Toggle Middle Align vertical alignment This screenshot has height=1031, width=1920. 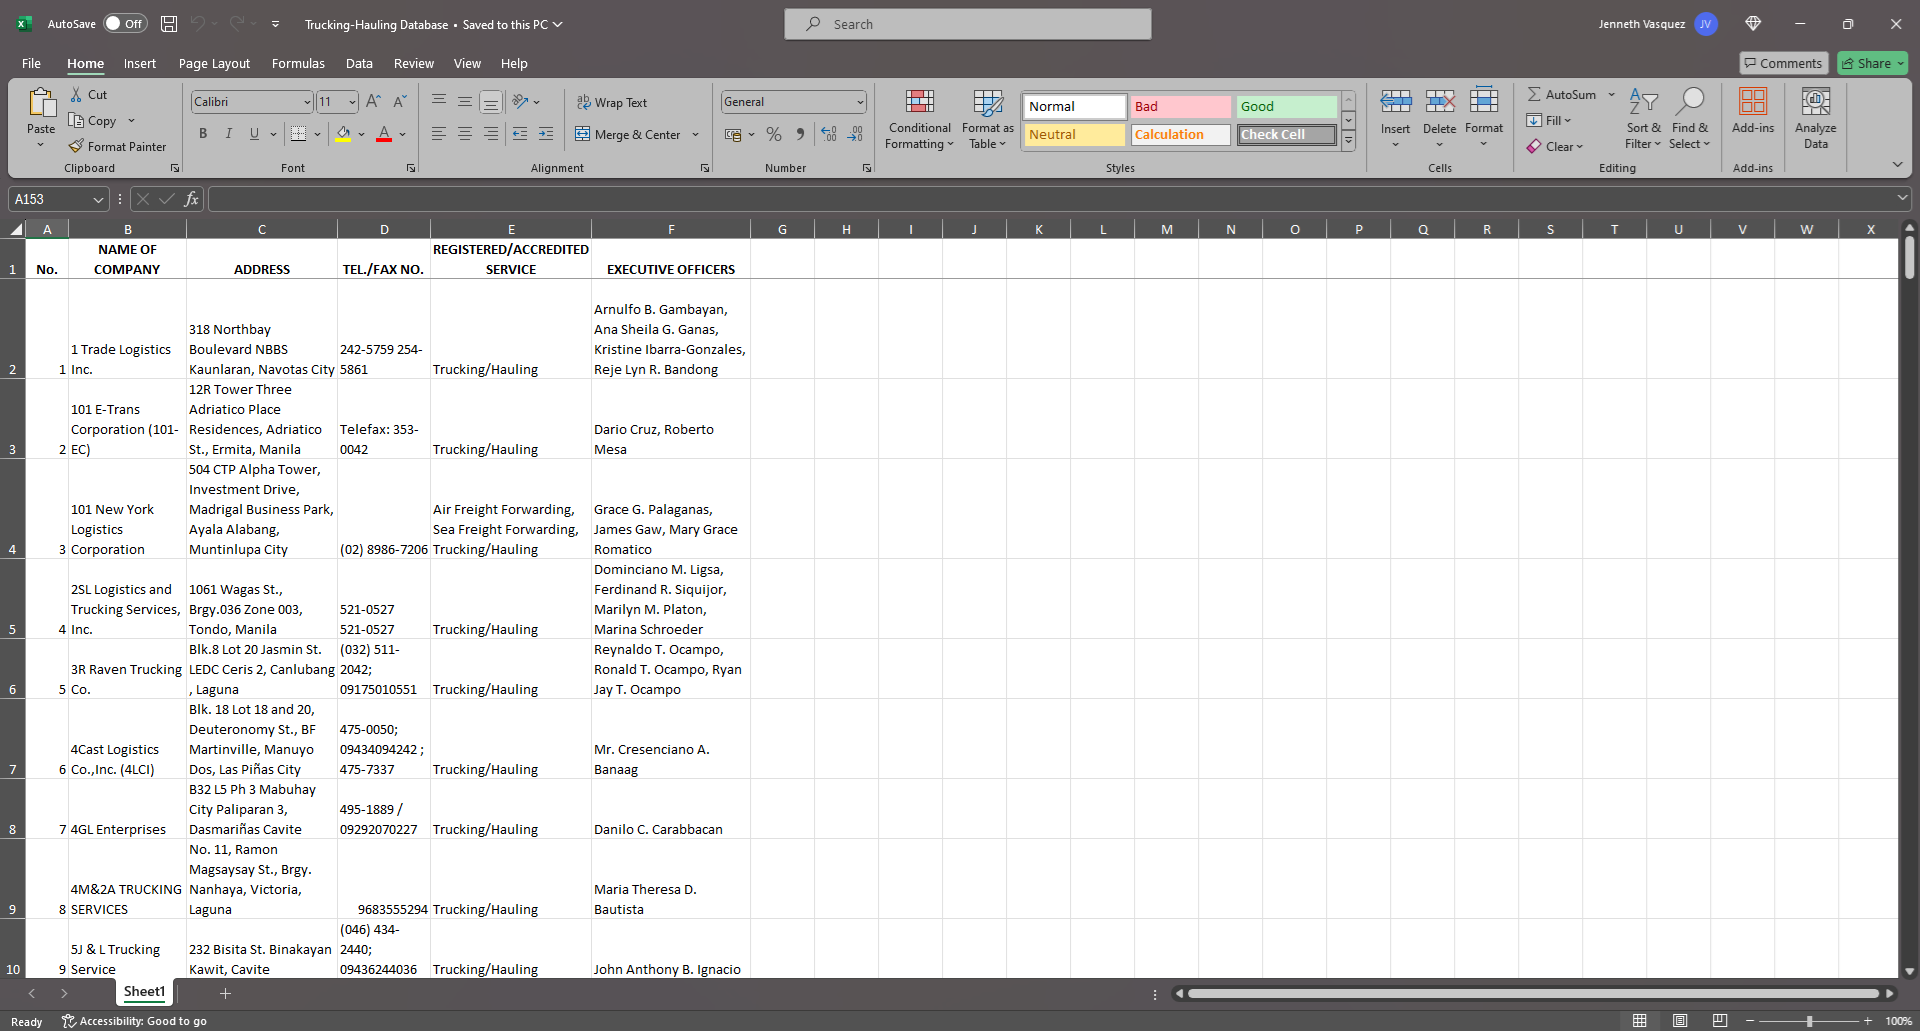[x=465, y=102]
